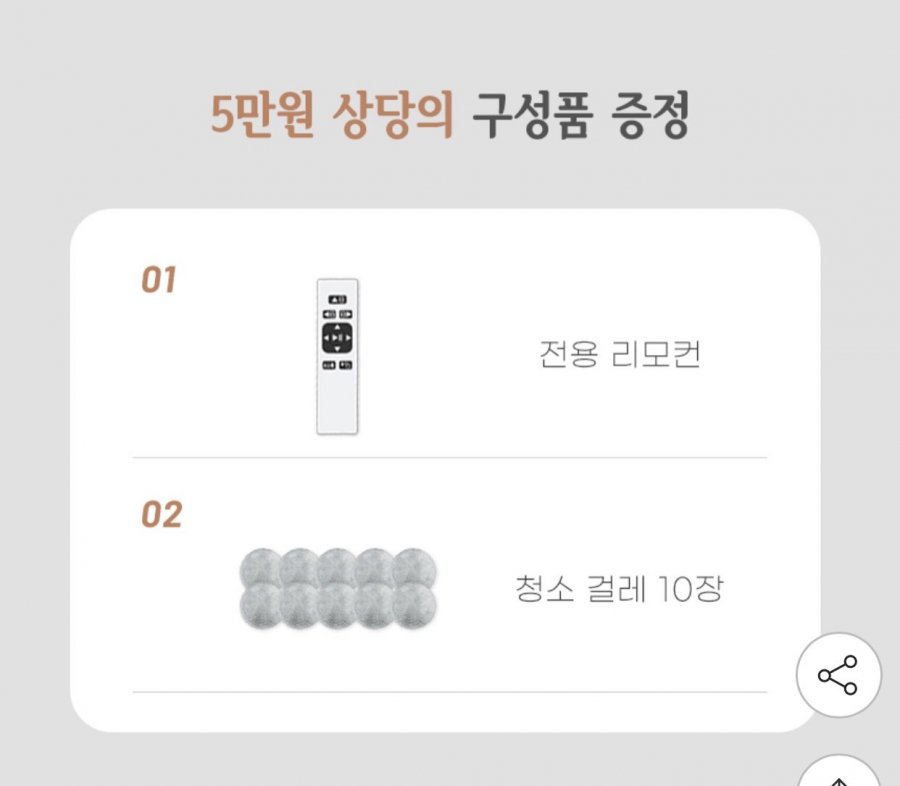Click the play/pause center of the remote's d-pad
Viewport: 900px width, 786px height.
(337, 340)
